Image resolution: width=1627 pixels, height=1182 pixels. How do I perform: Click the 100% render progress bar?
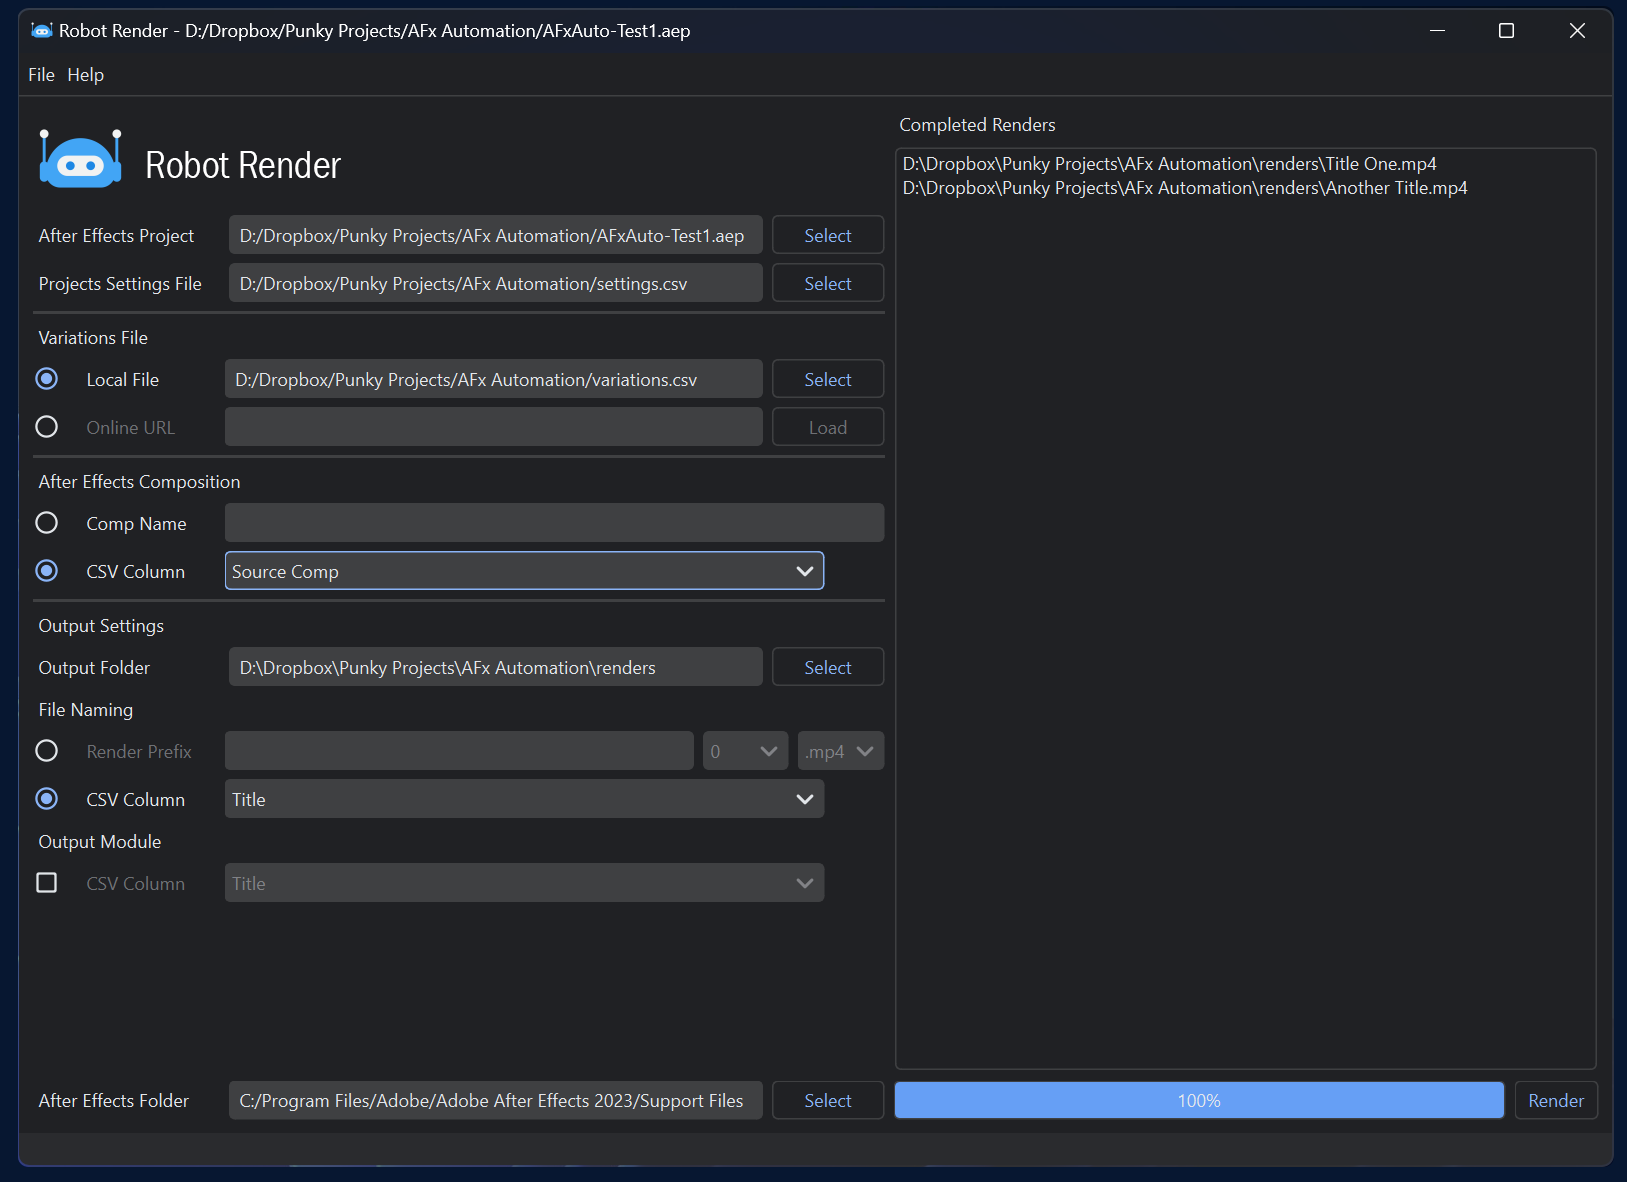[1199, 1100]
